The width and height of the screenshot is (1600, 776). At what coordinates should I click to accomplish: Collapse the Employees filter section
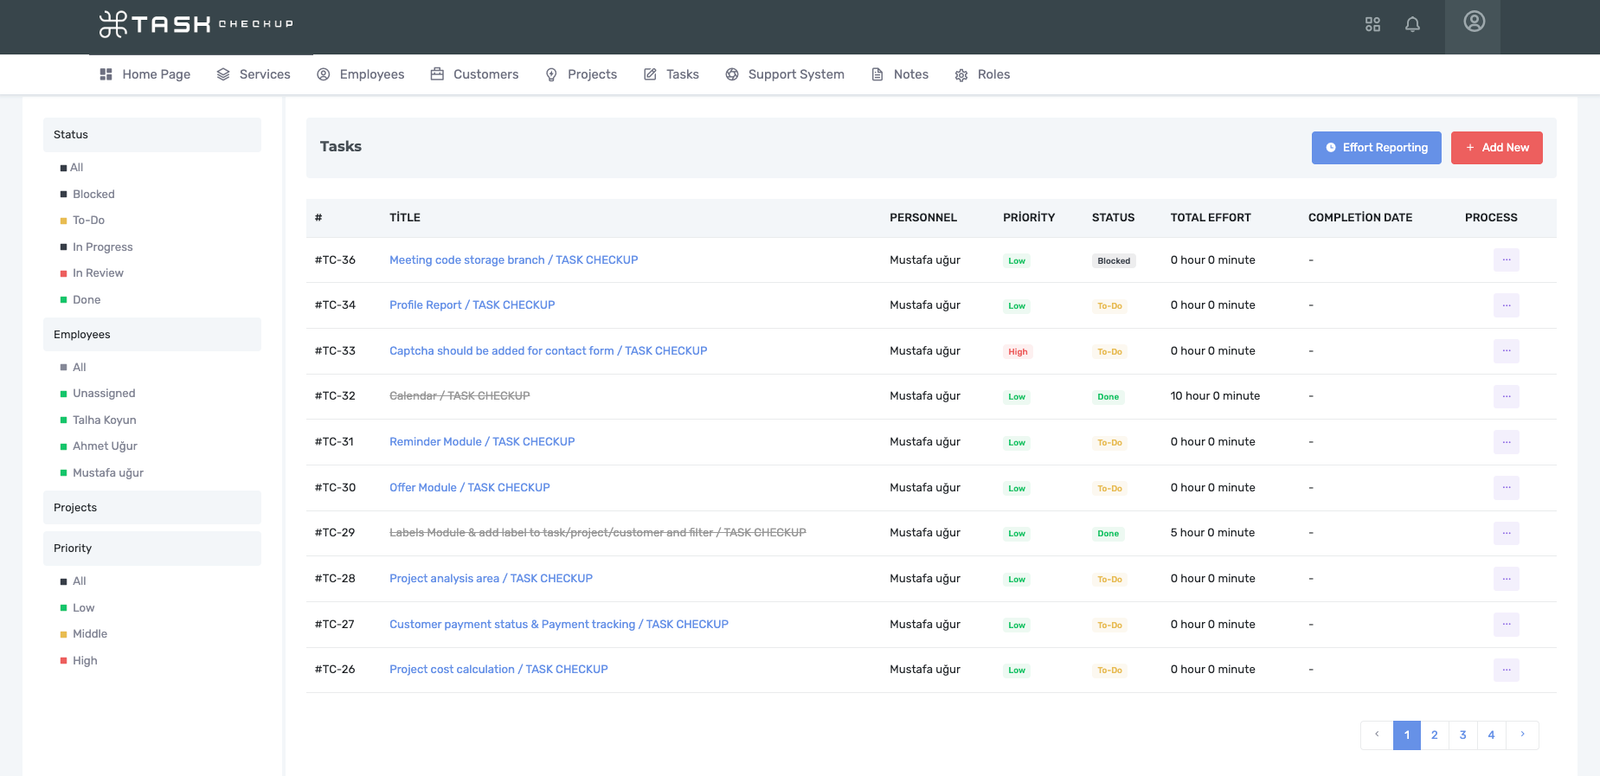click(152, 335)
